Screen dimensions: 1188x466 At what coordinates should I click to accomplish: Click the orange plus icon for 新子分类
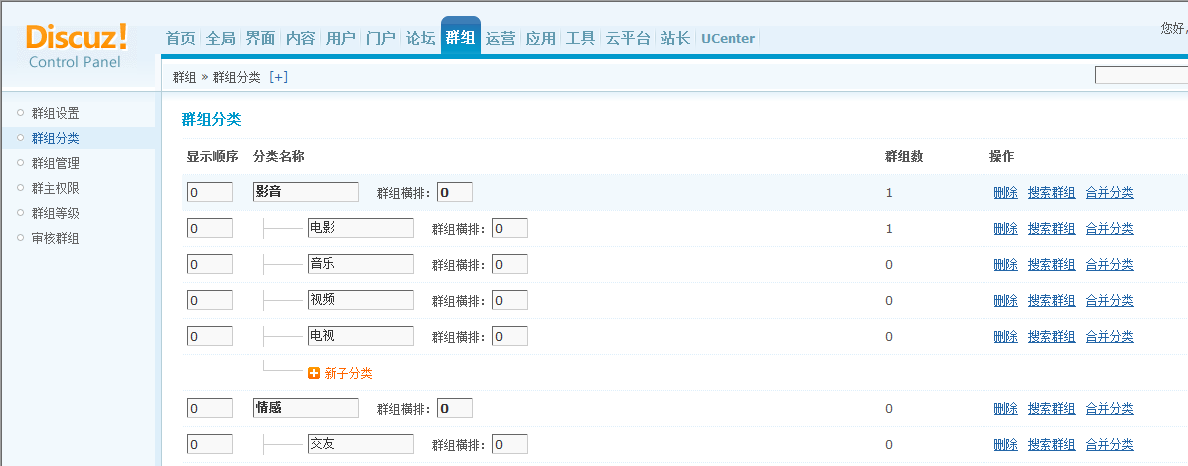314,373
